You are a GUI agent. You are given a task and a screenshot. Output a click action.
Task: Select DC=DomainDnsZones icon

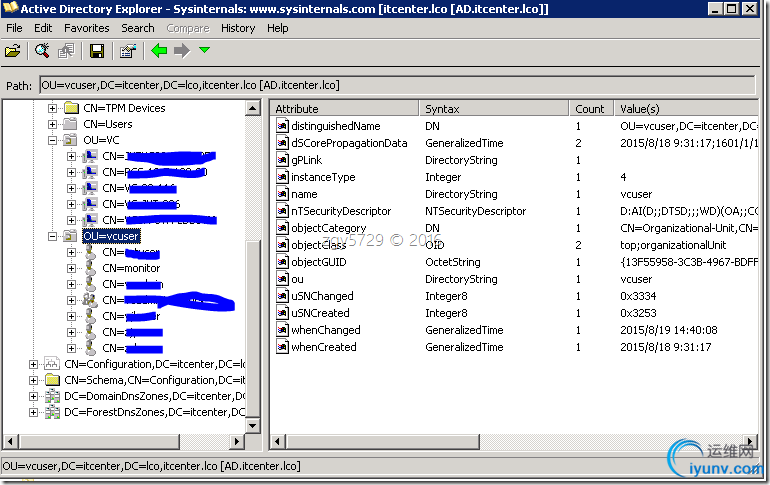53,396
